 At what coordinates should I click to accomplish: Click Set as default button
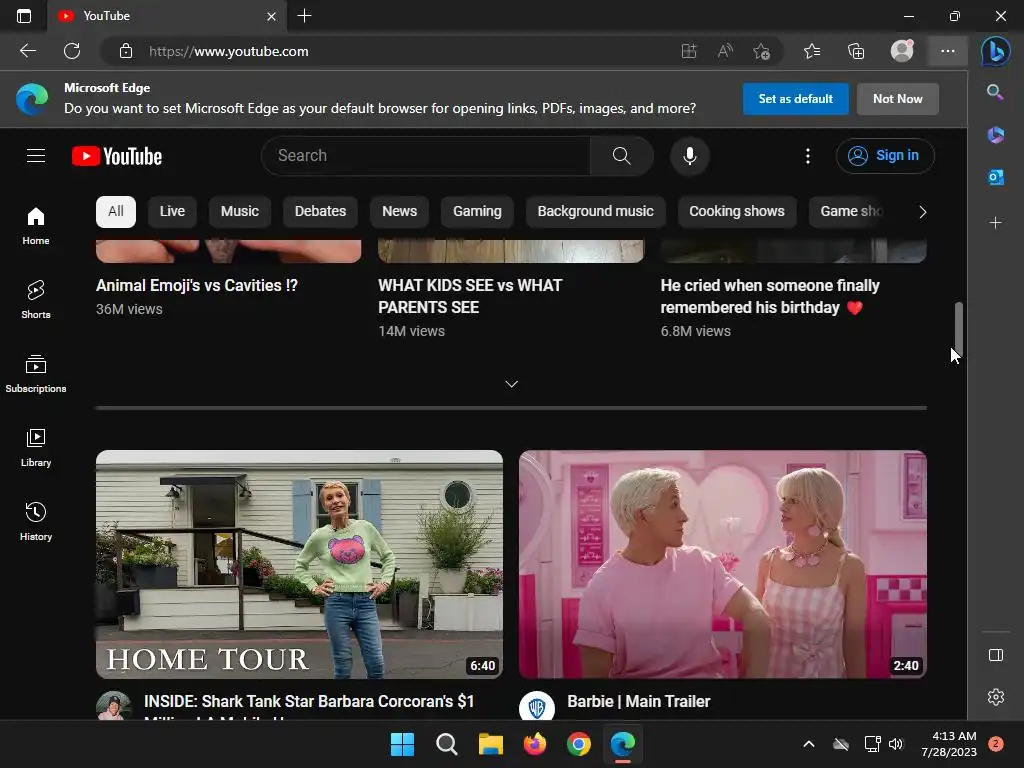[x=795, y=99]
